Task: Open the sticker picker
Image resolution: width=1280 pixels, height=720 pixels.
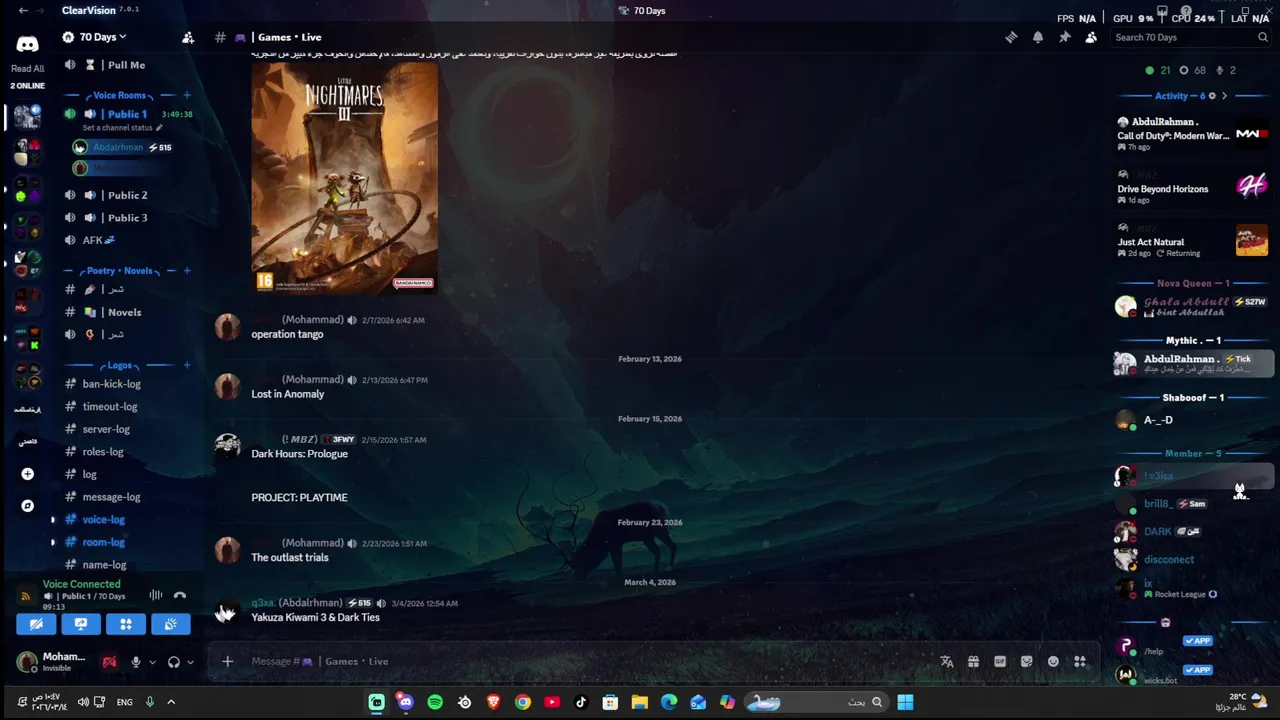Action: tap(1026, 661)
